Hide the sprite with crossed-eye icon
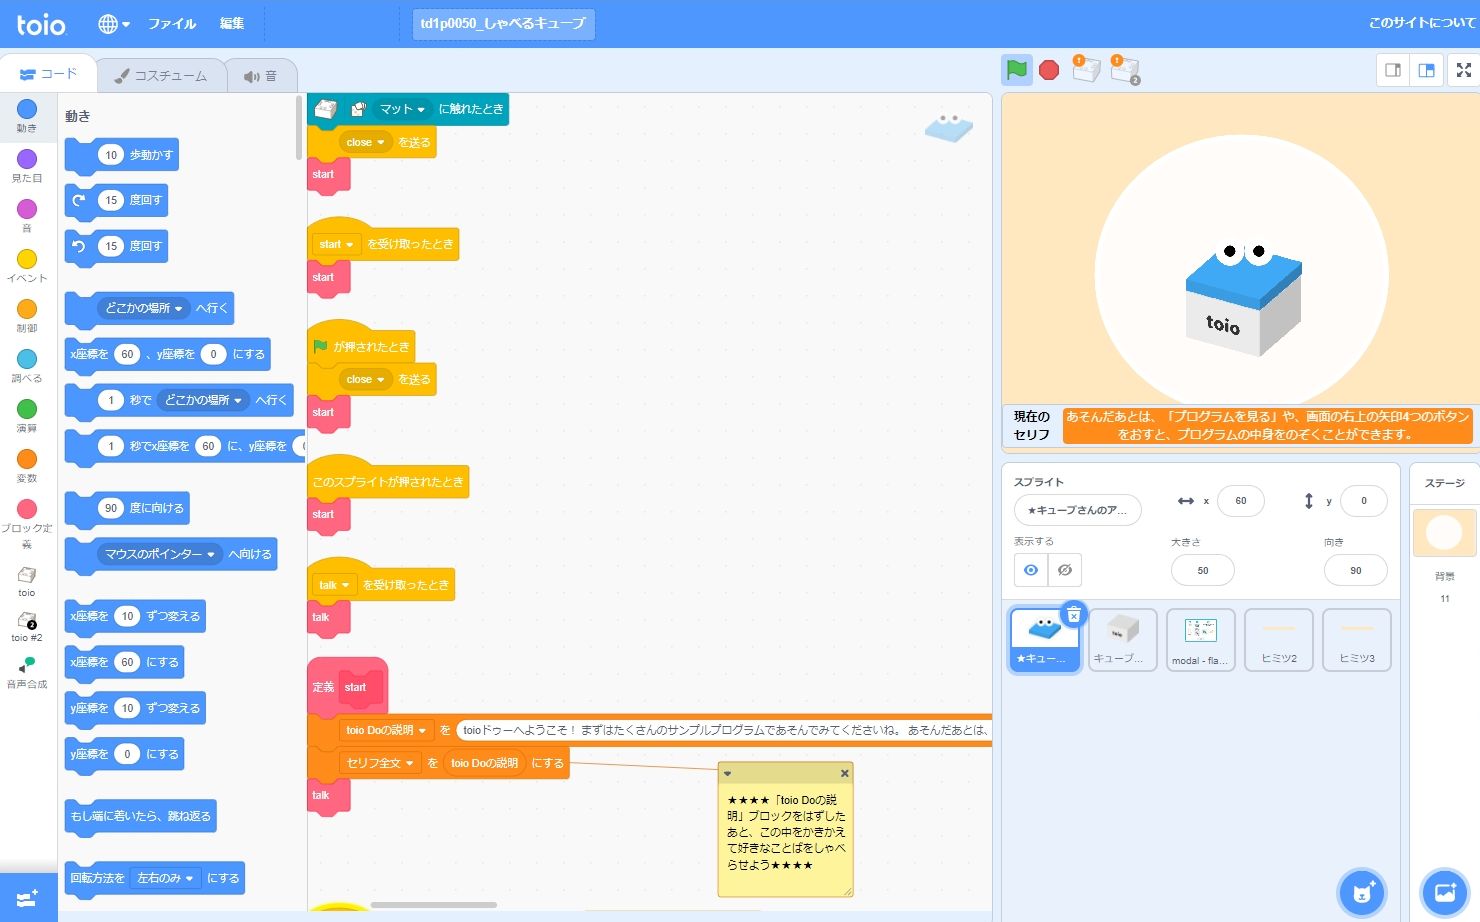 click(x=1065, y=570)
